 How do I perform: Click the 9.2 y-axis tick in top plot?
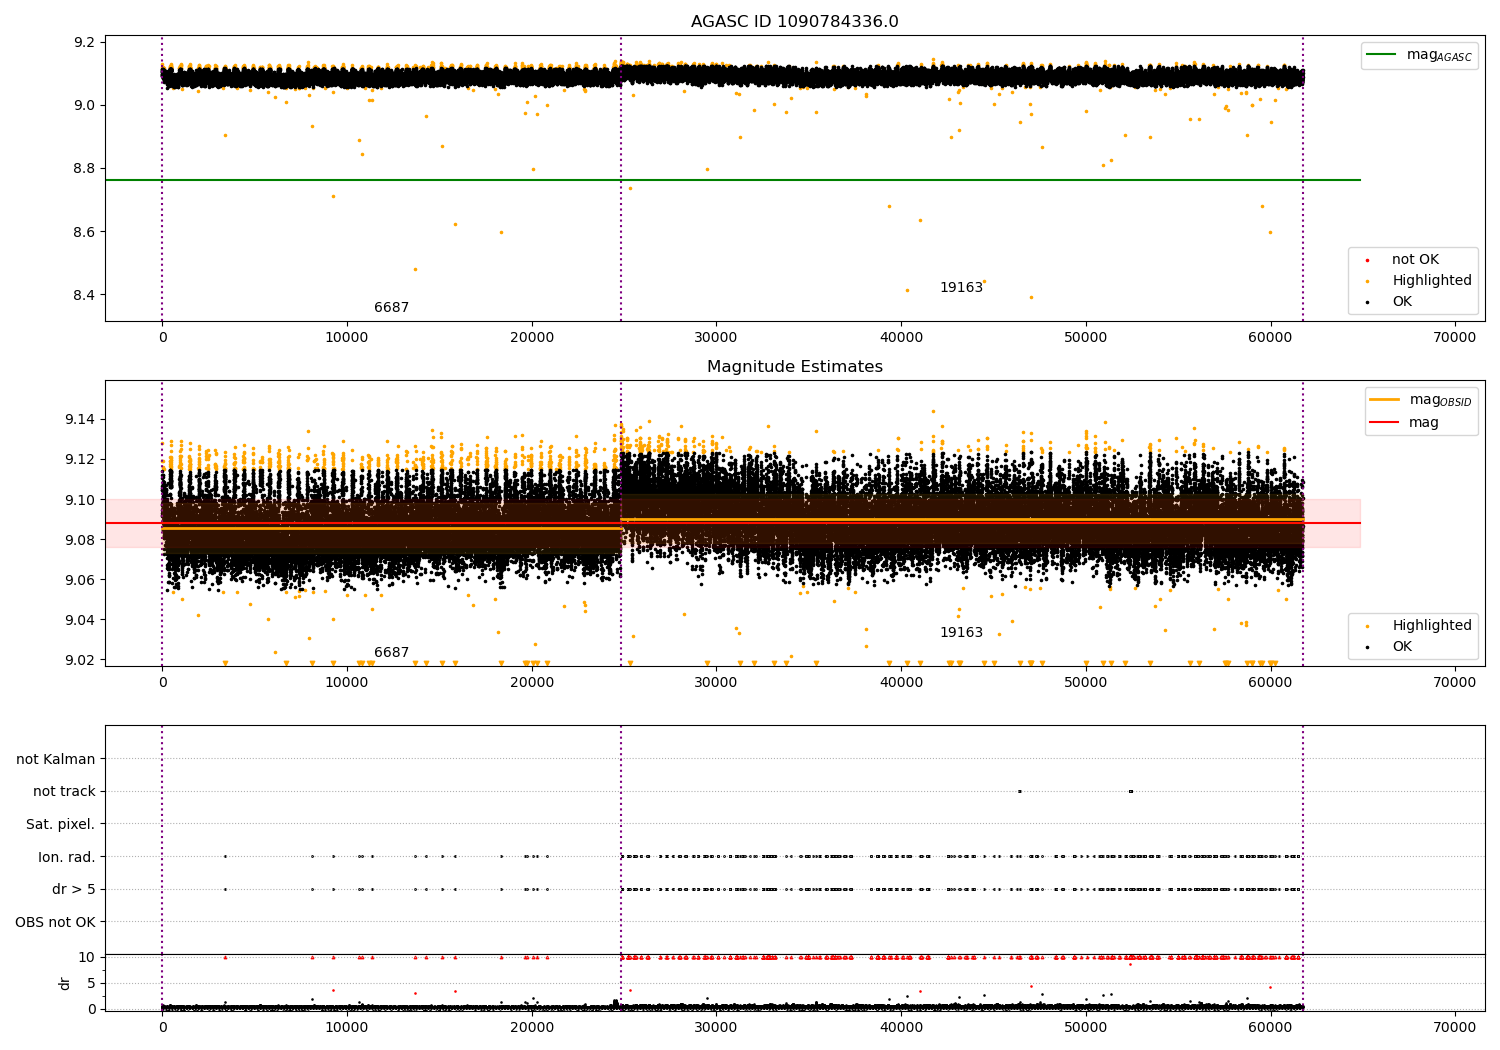(x=85, y=43)
